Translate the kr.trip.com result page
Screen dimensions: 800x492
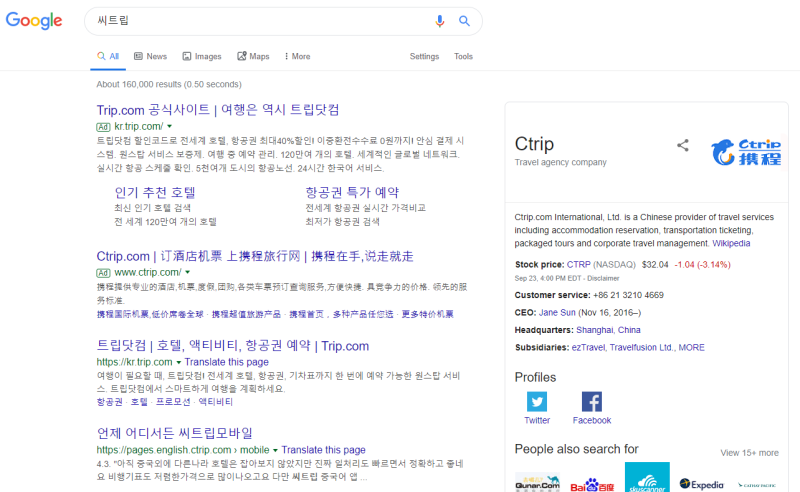[227, 362]
